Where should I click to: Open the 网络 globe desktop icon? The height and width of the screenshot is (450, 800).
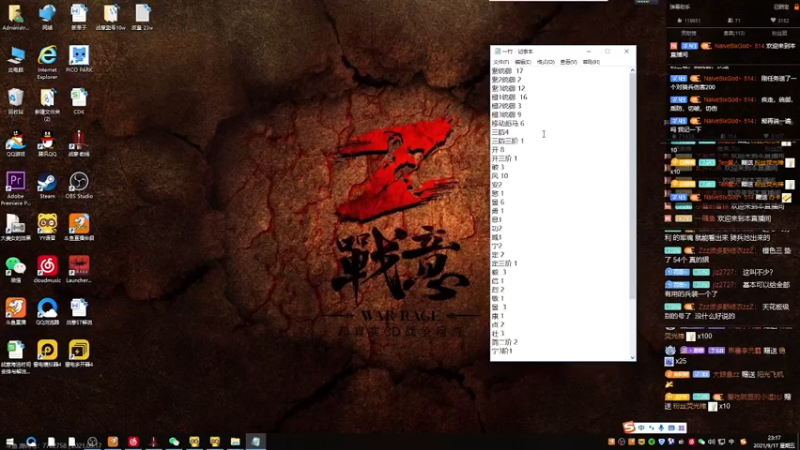[x=47, y=16]
